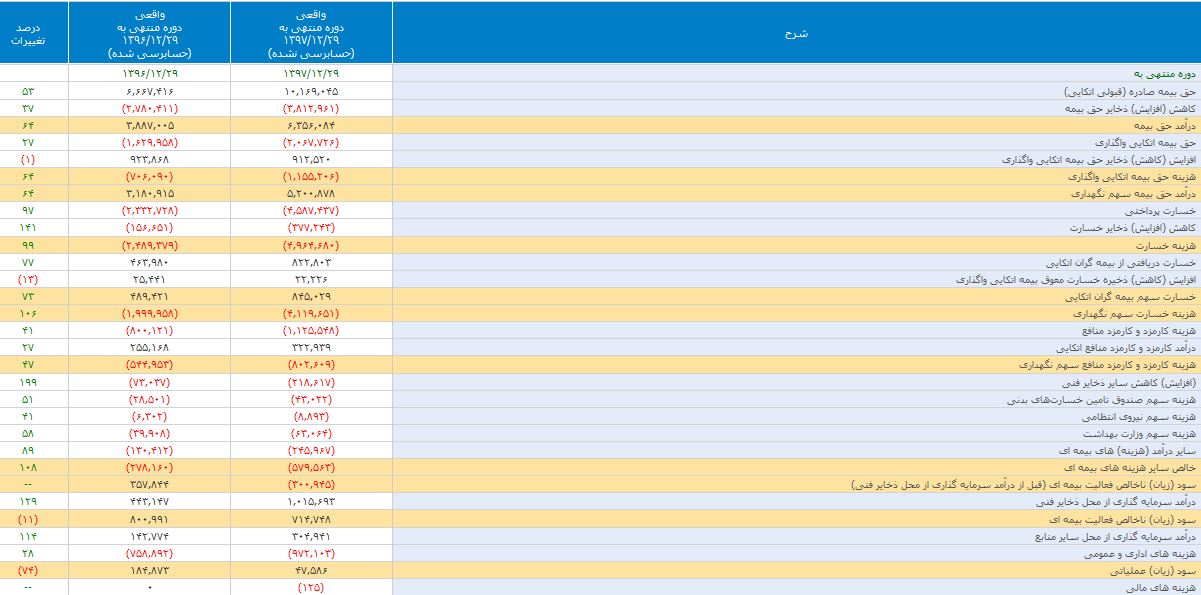Click 1397 value in 'حق بیمه اتکایی واگذاری' row
Viewport: 1201px width, 595px height.
coord(311,142)
